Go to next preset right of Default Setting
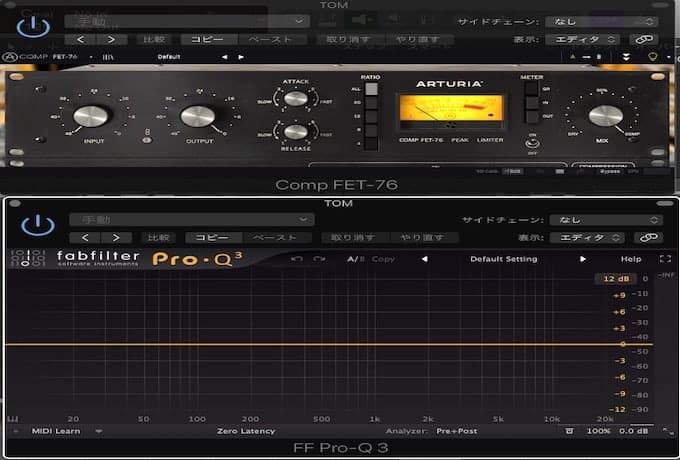Viewport: 680px width, 460px height. coord(583,259)
